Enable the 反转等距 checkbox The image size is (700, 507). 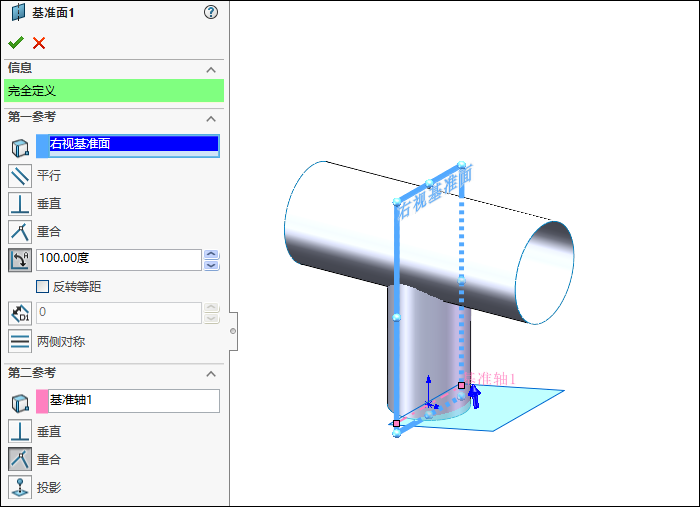pyautogui.click(x=42, y=287)
